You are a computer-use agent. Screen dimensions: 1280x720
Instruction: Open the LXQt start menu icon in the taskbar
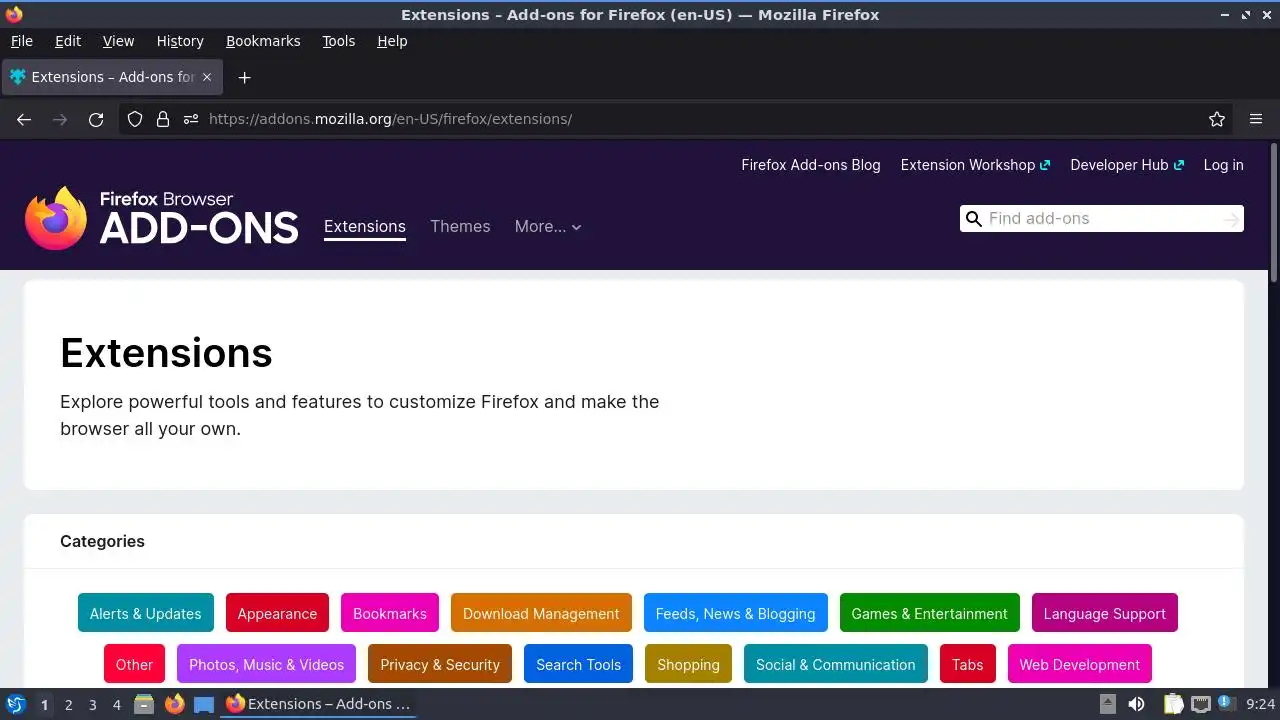(x=15, y=704)
